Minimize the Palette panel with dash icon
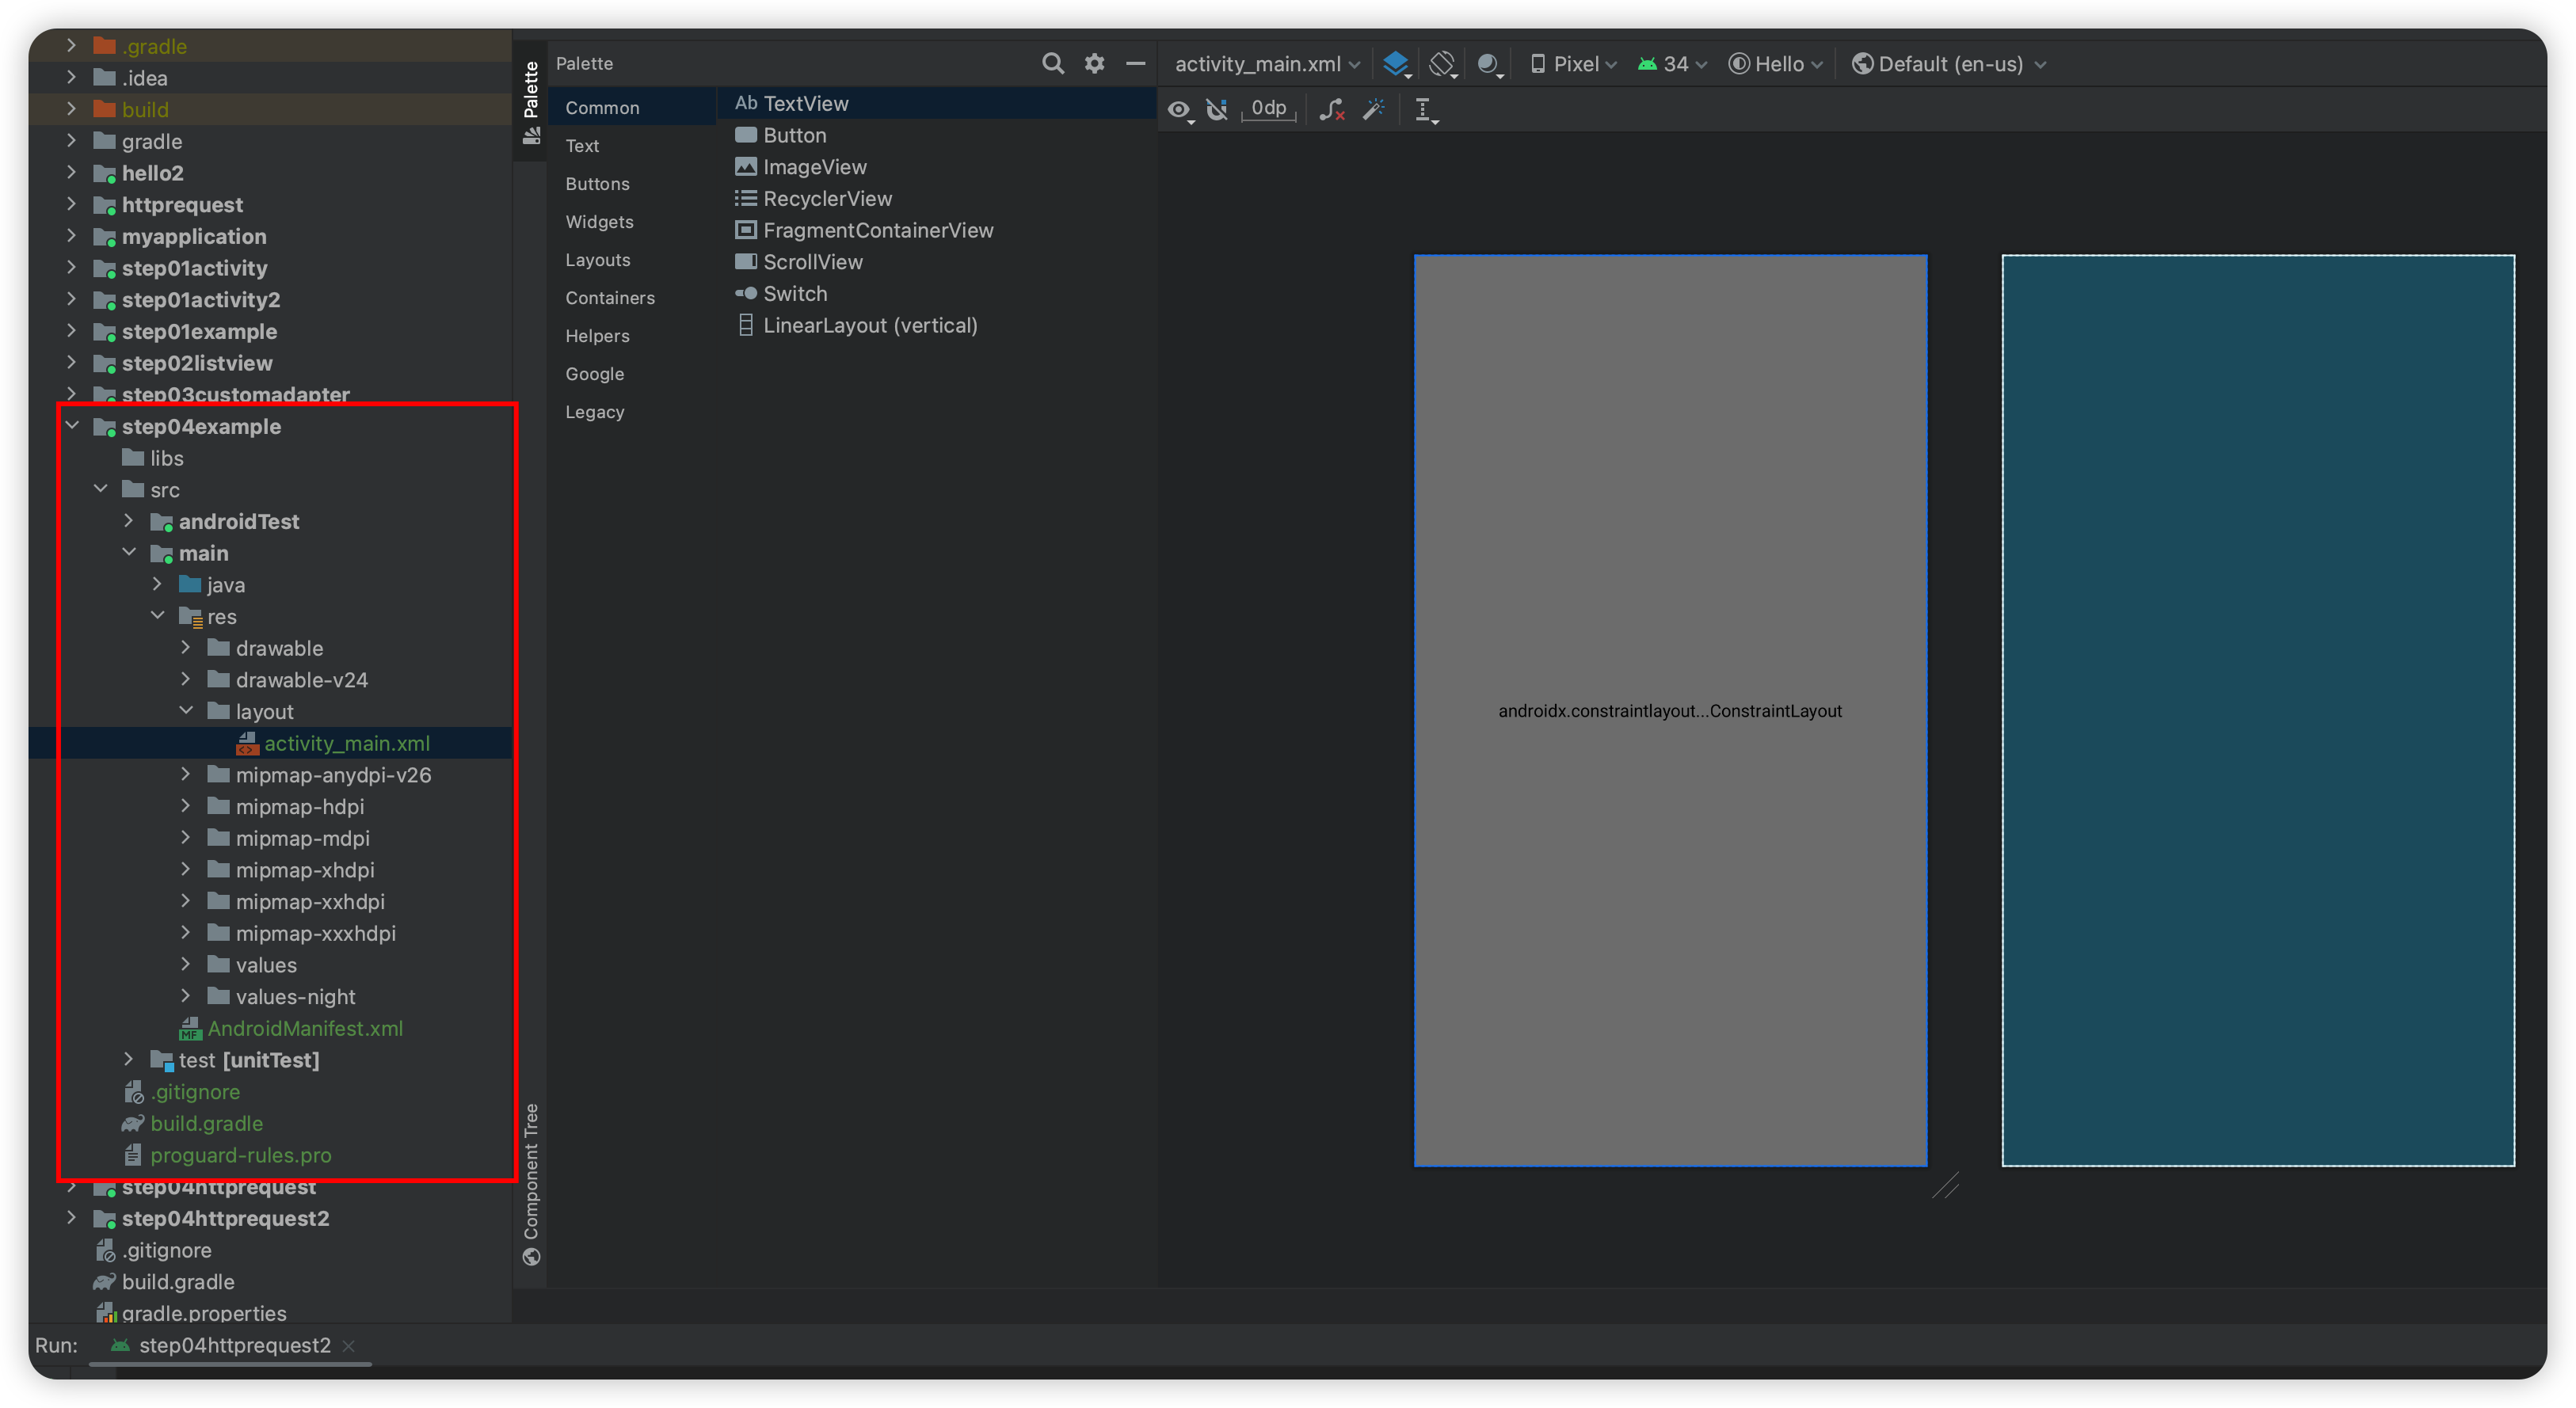The image size is (2576, 1408). 1135,64
